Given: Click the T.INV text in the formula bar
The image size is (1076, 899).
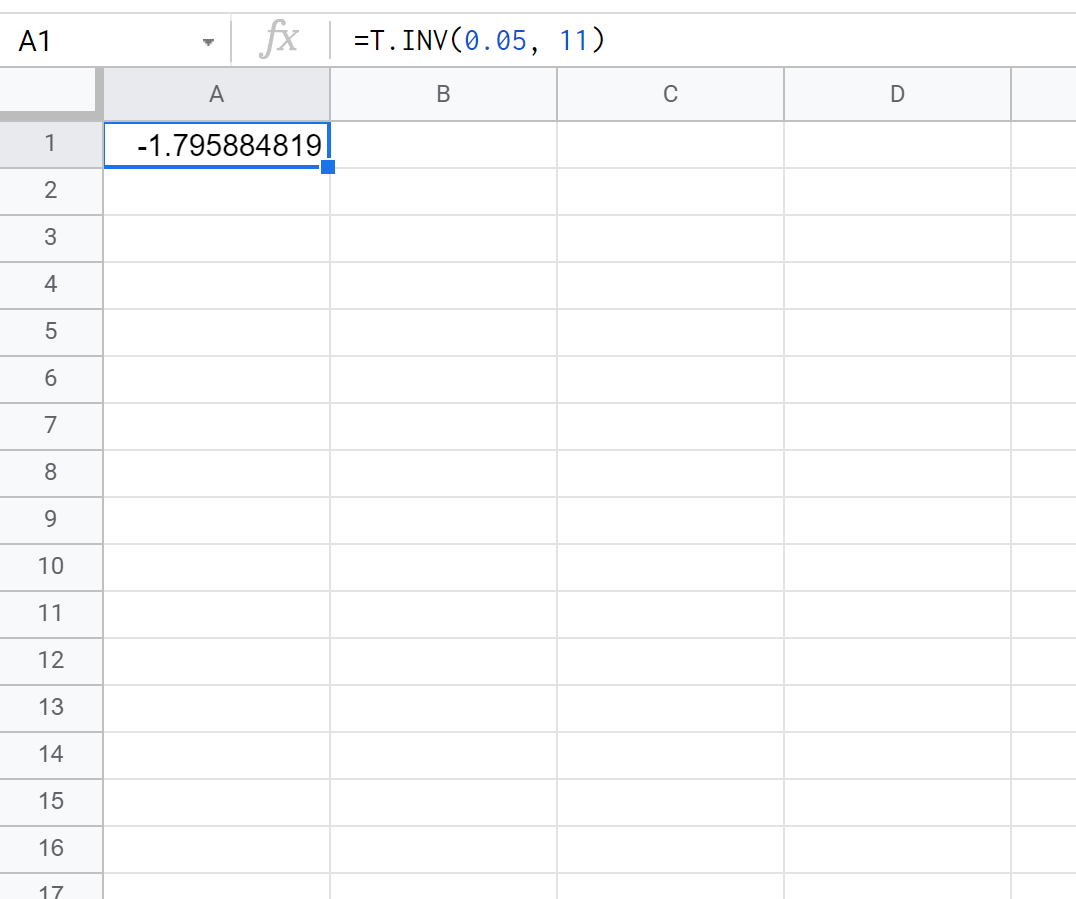Looking at the screenshot, I should [x=400, y=40].
